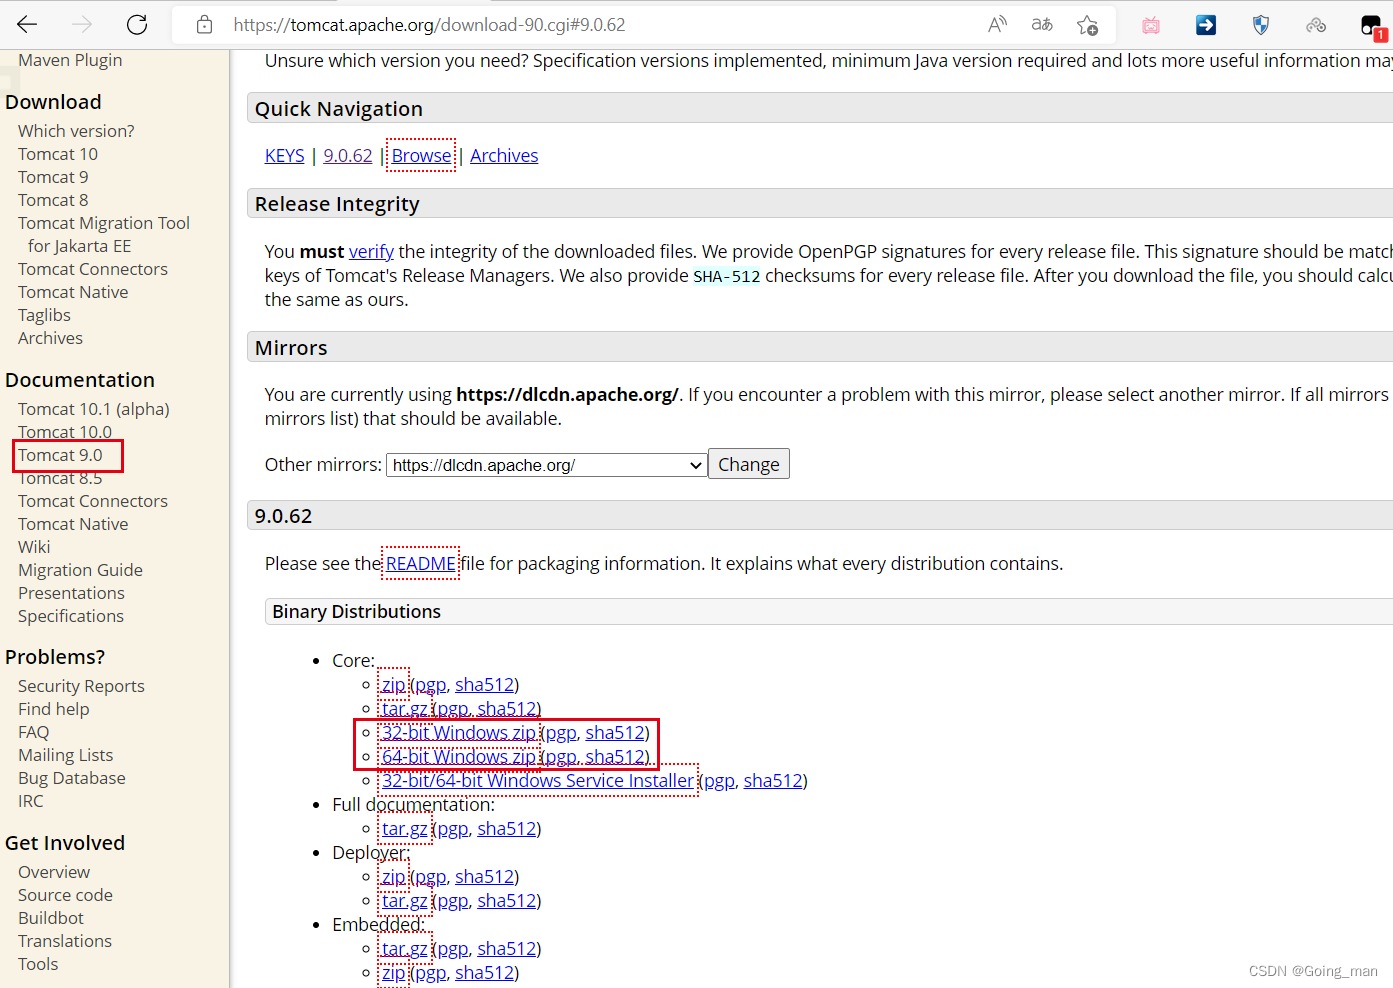Open the Bug Database link
The image size is (1393, 988).
[x=72, y=778]
